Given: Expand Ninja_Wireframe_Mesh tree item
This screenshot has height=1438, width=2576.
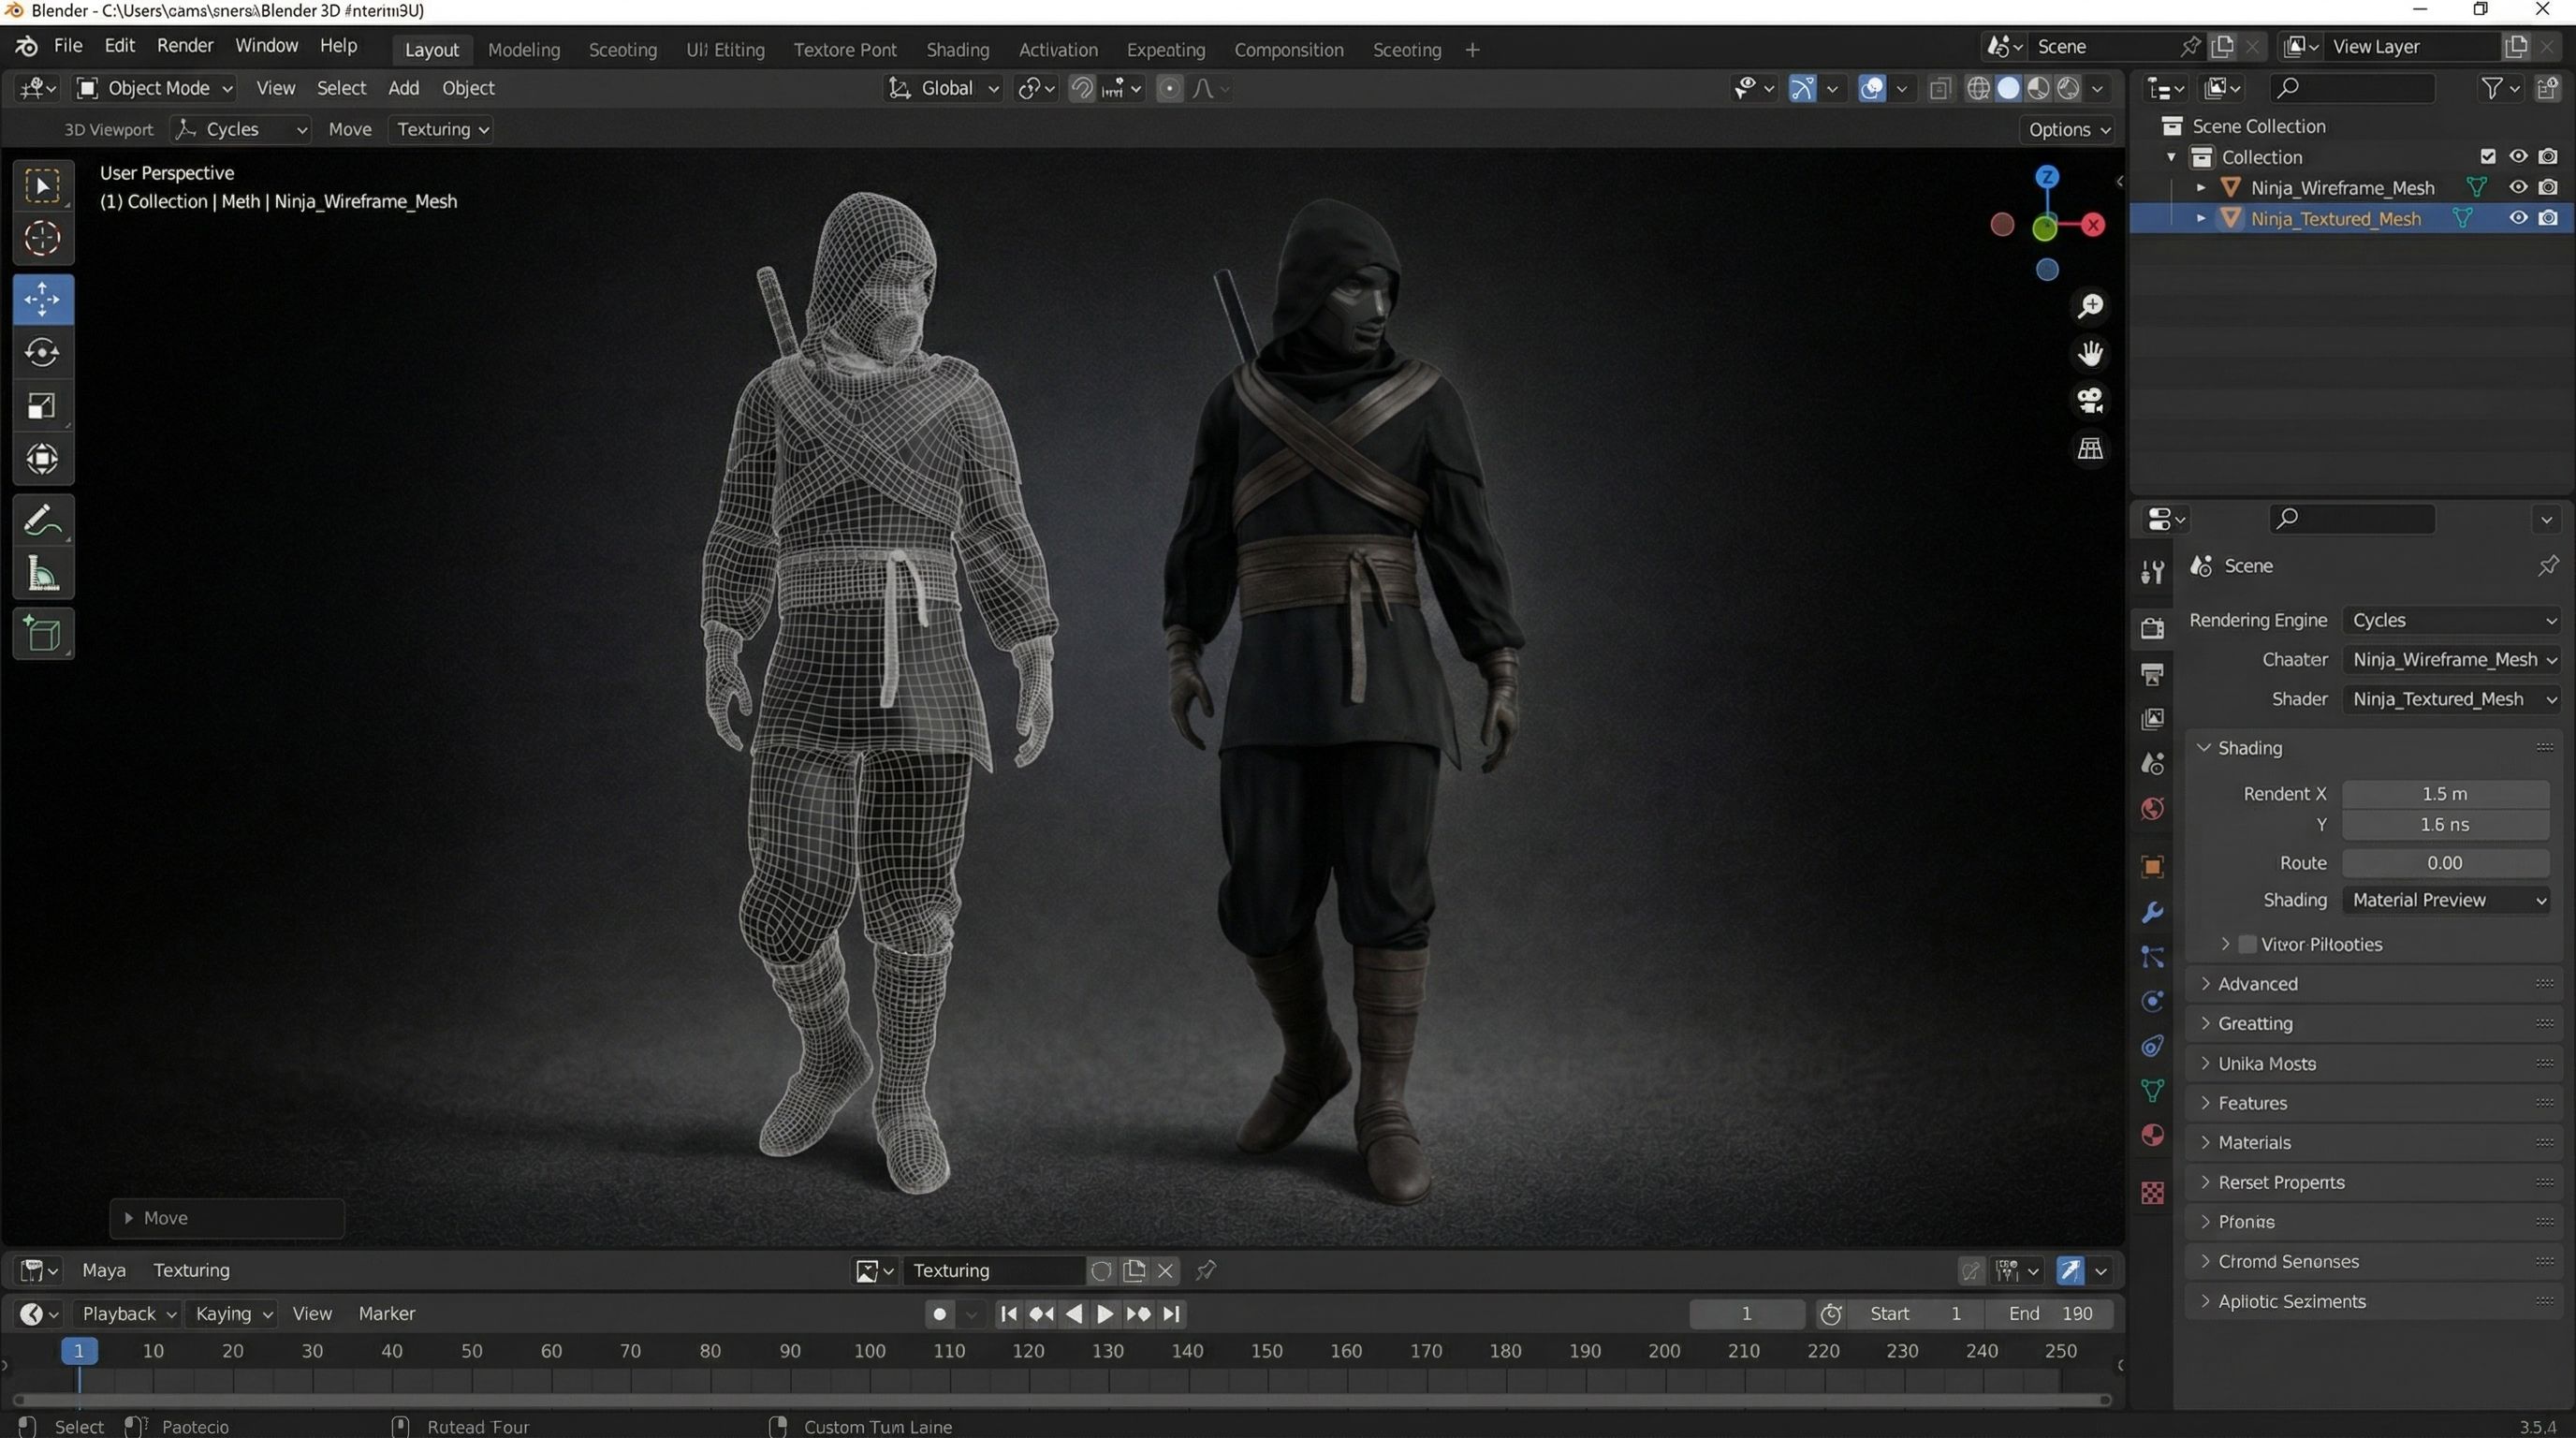Looking at the screenshot, I should click(2200, 187).
